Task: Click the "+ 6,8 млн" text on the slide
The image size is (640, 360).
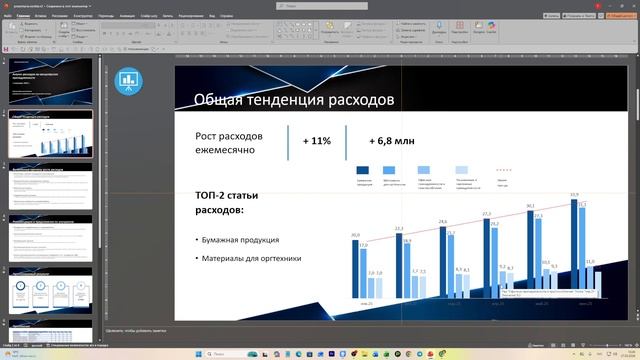Action: (392, 141)
